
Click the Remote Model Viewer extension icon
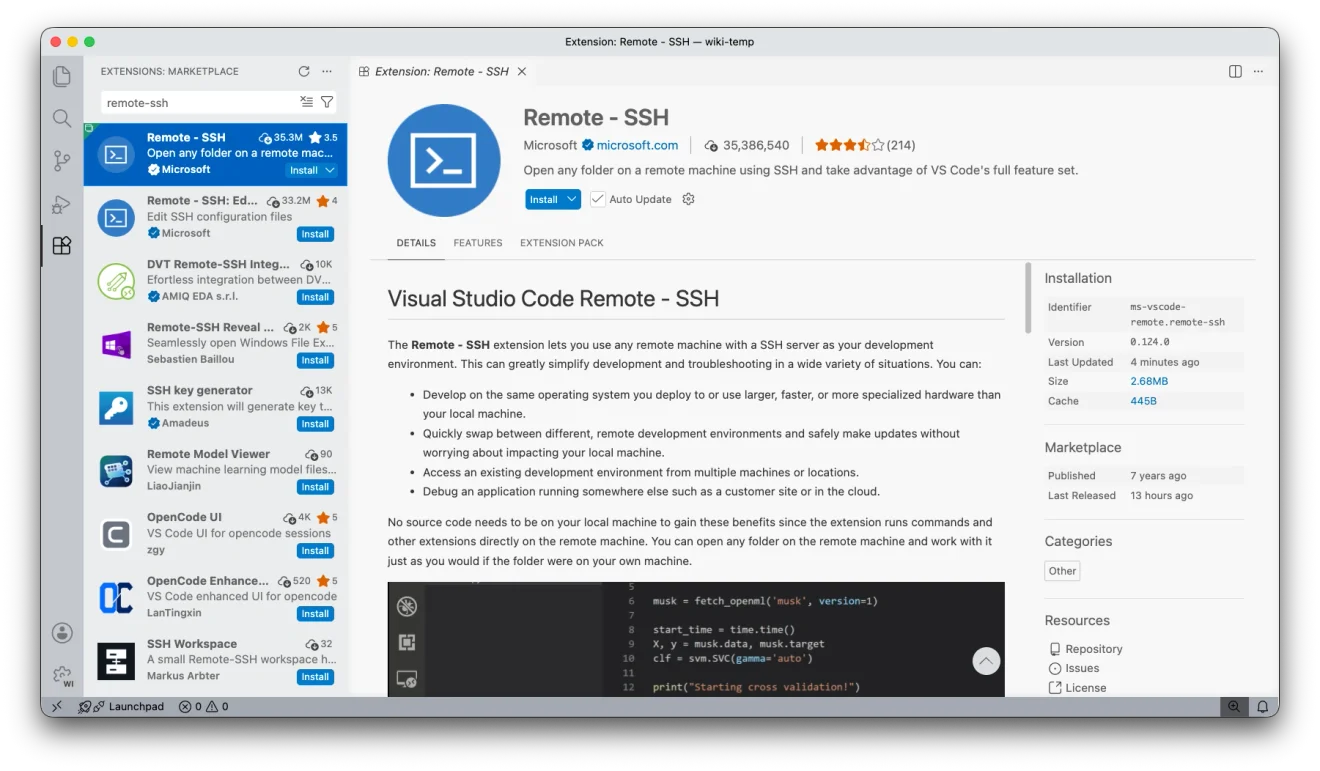[116, 470]
